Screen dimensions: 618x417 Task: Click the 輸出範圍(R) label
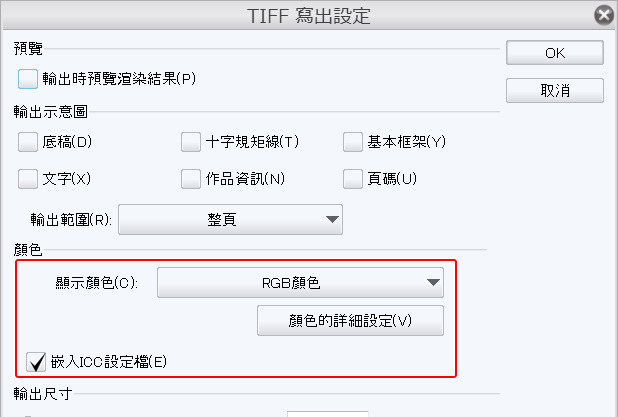(x=71, y=220)
